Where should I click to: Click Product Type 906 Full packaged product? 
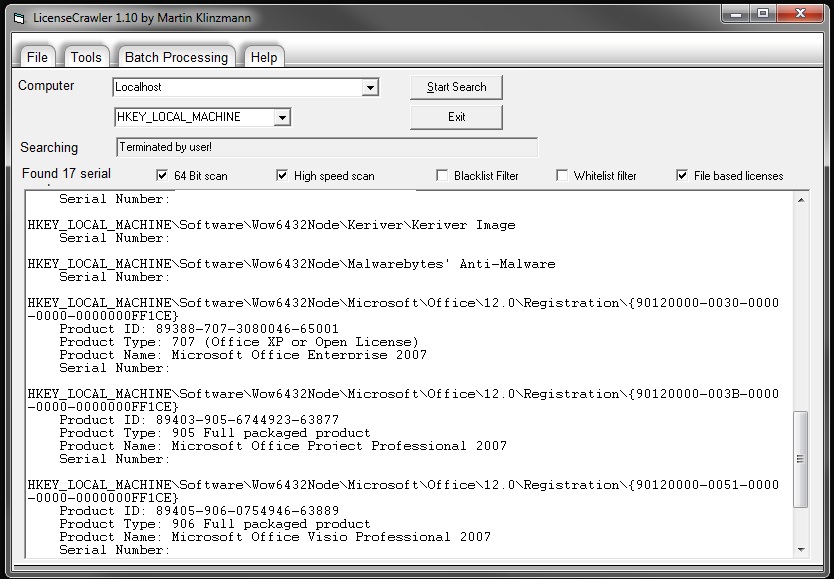tap(215, 524)
